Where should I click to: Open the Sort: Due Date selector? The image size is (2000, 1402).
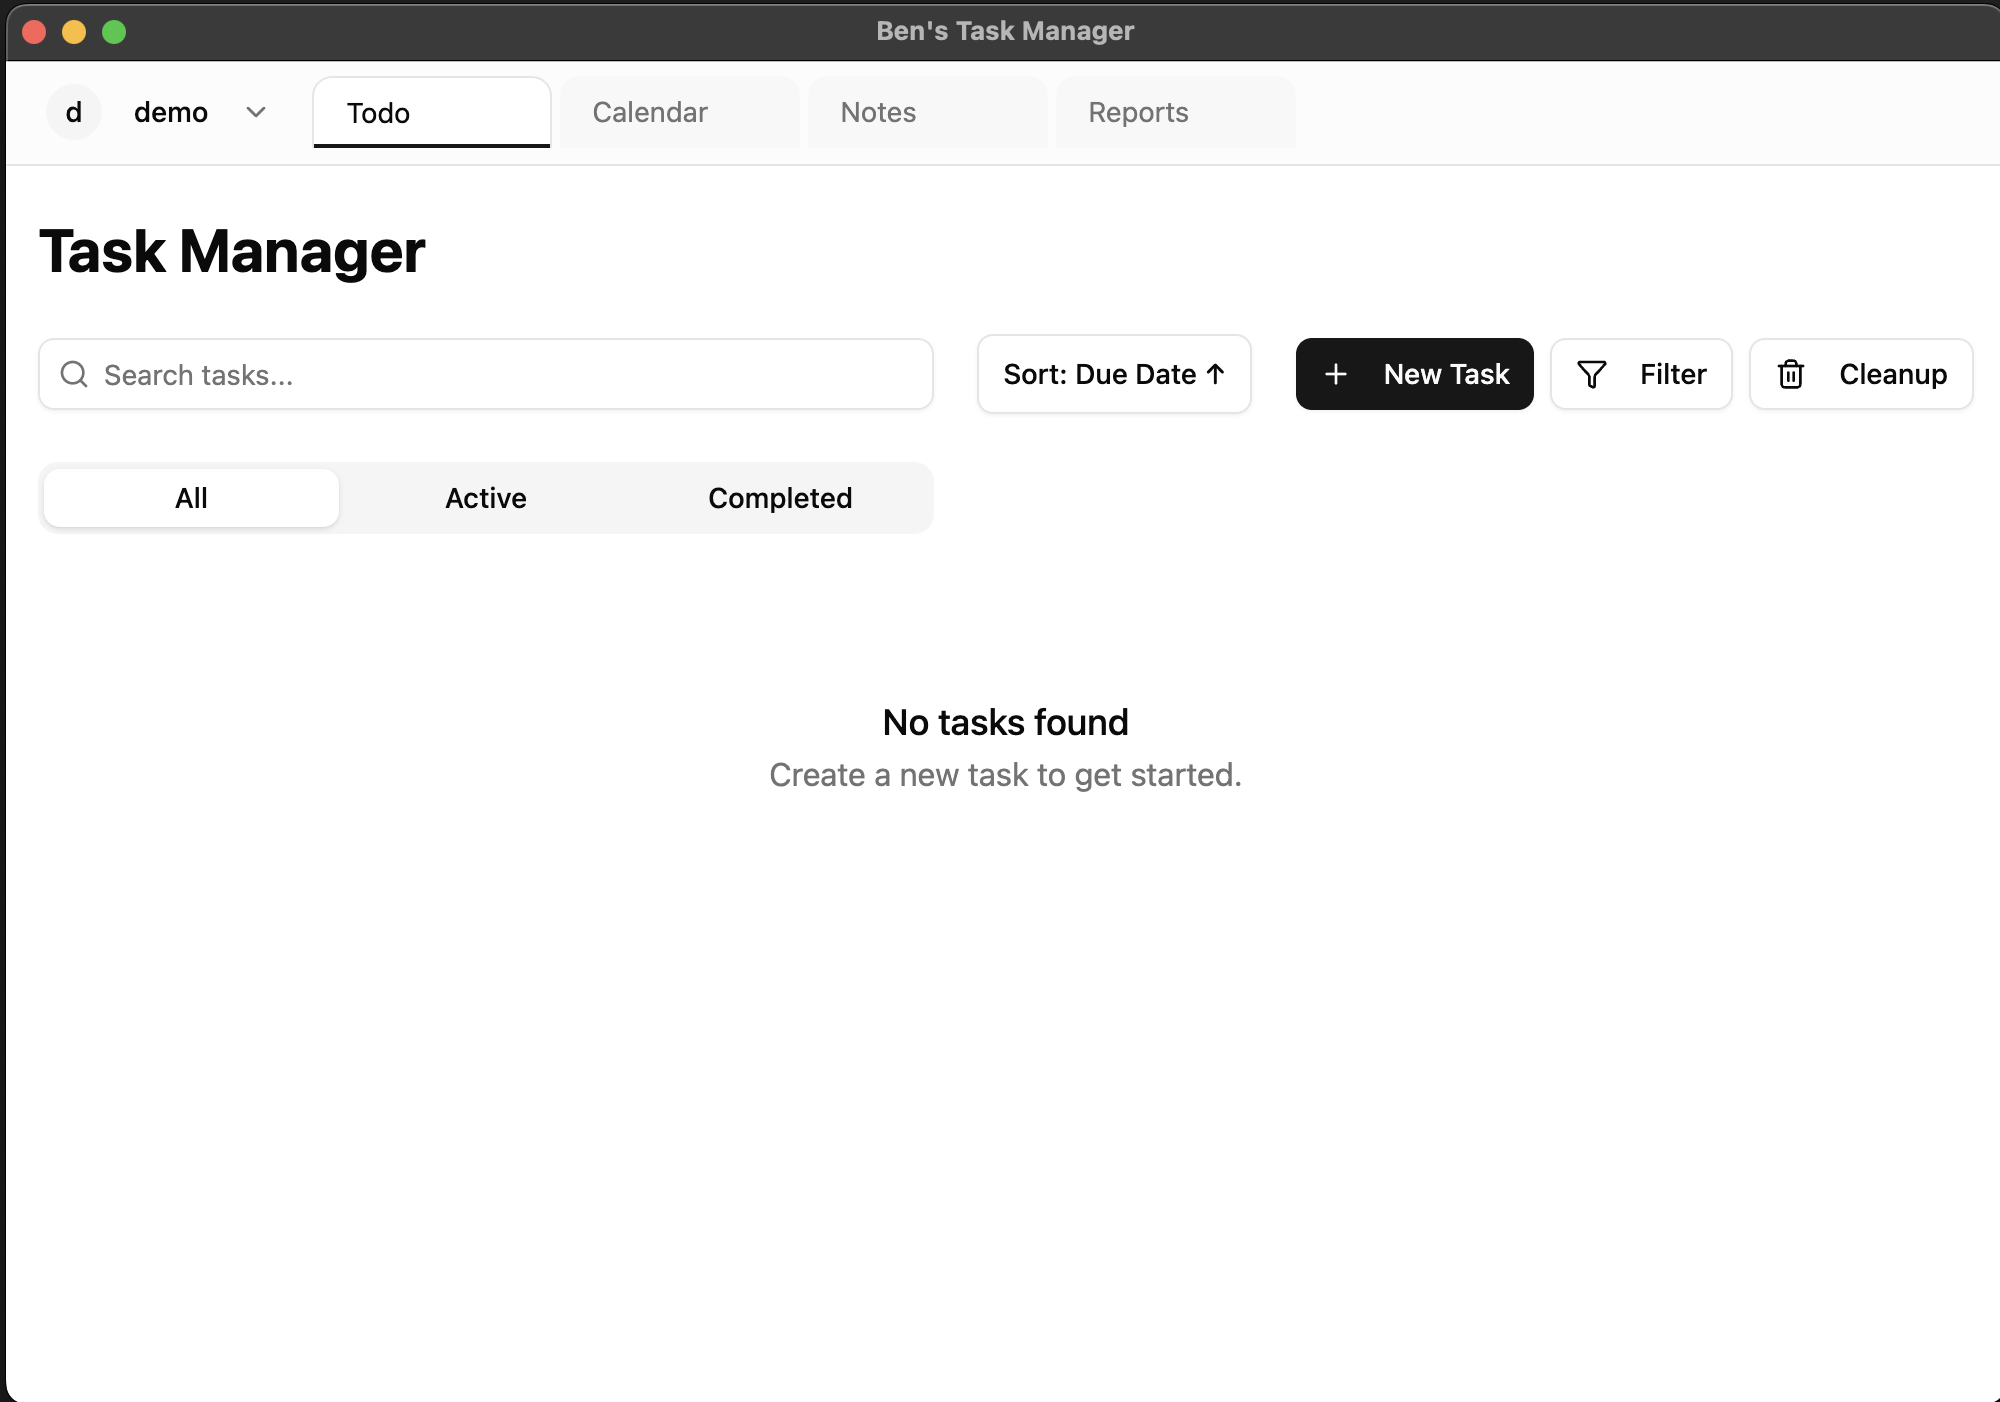(1113, 374)
